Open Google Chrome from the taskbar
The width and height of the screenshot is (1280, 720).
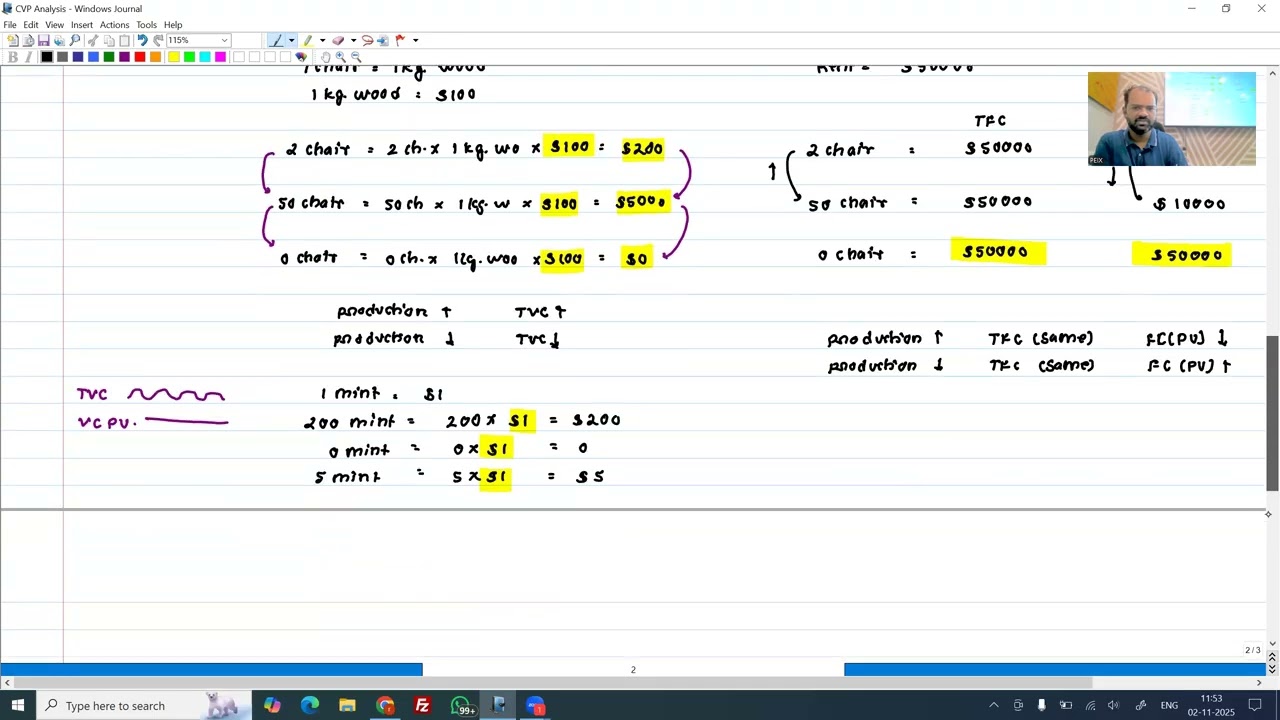[x=385, y=706]
